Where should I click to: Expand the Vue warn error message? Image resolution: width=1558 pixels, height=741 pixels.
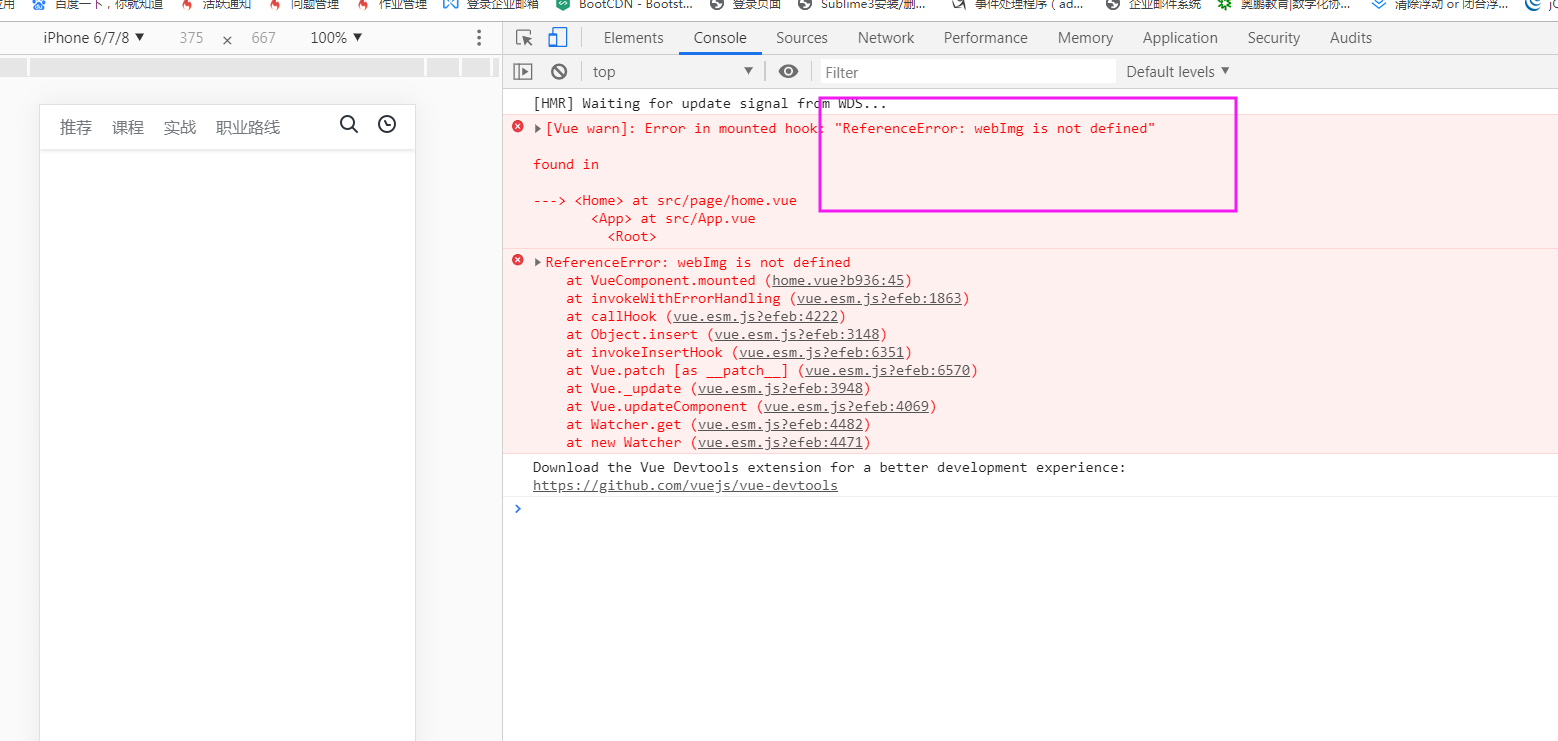(538, 128)
